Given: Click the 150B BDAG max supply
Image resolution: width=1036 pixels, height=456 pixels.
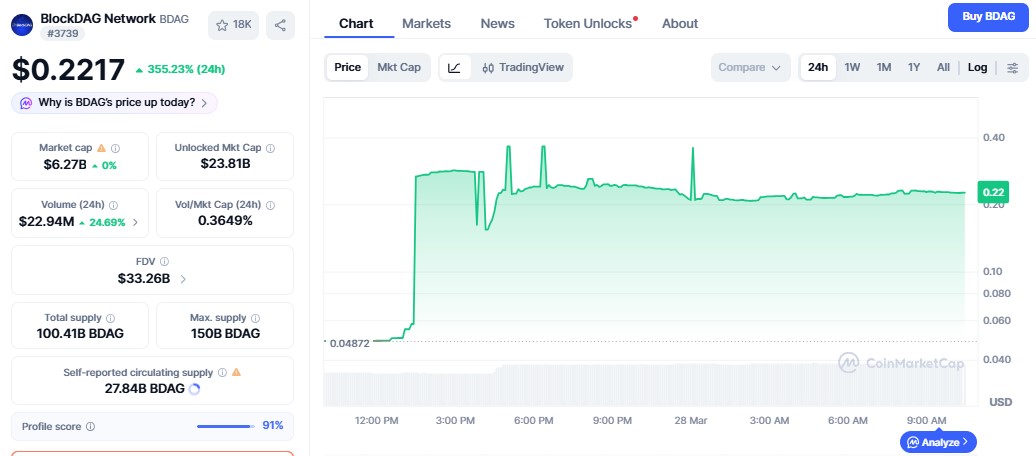Looking at the screenshot, I should coord(225,334).
